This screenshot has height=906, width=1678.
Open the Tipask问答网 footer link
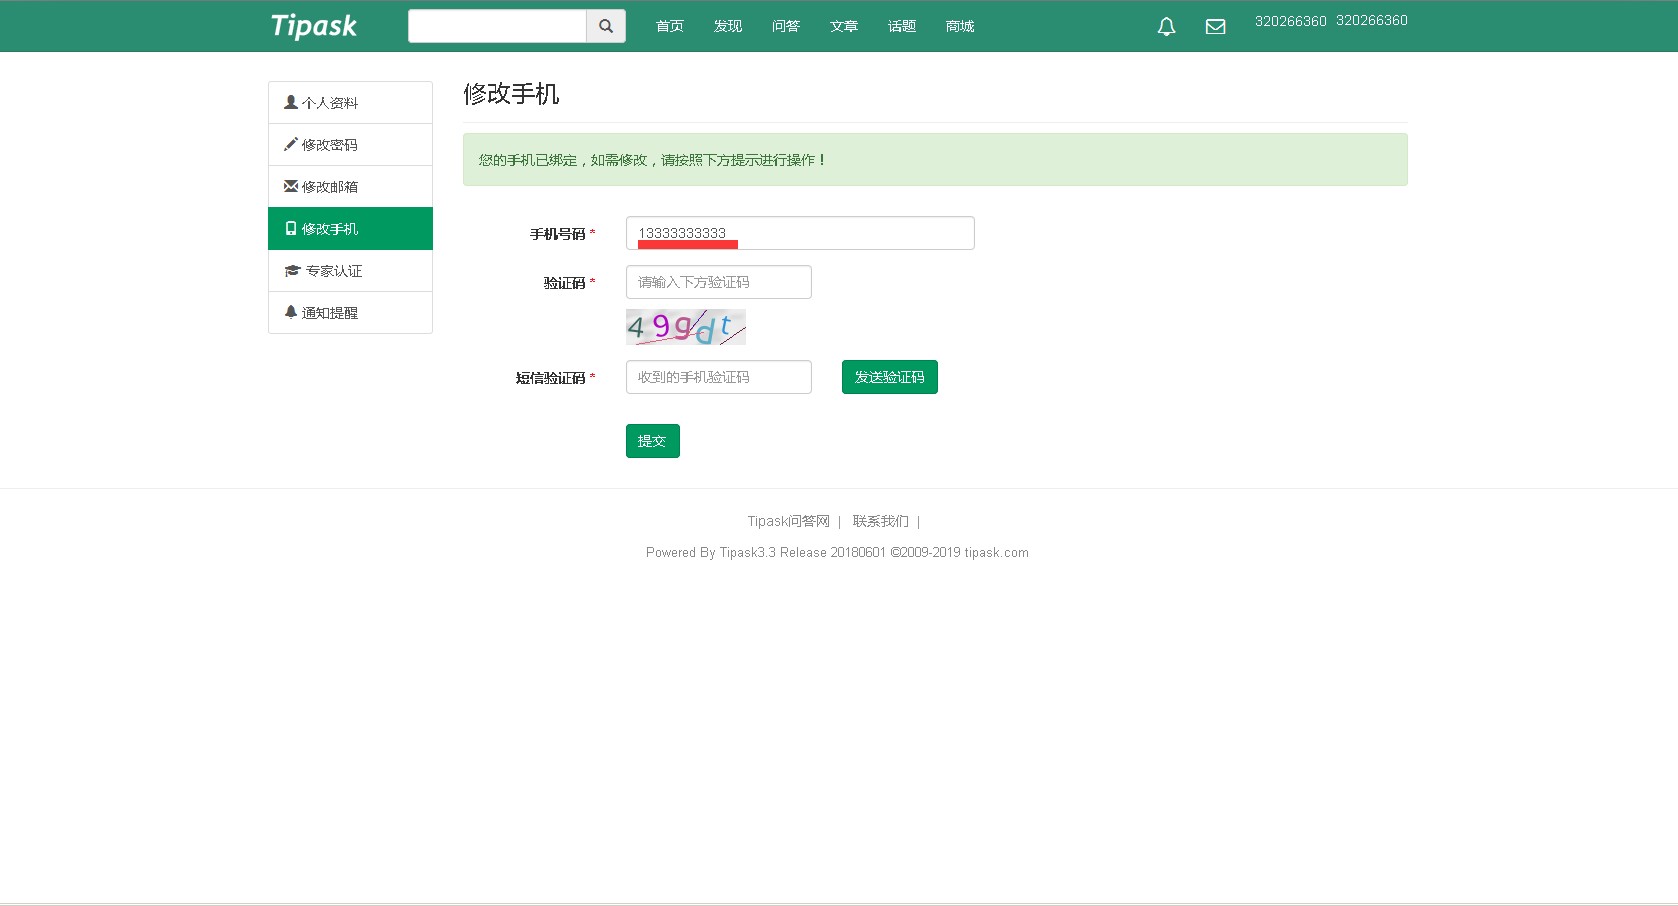(789, 521)
